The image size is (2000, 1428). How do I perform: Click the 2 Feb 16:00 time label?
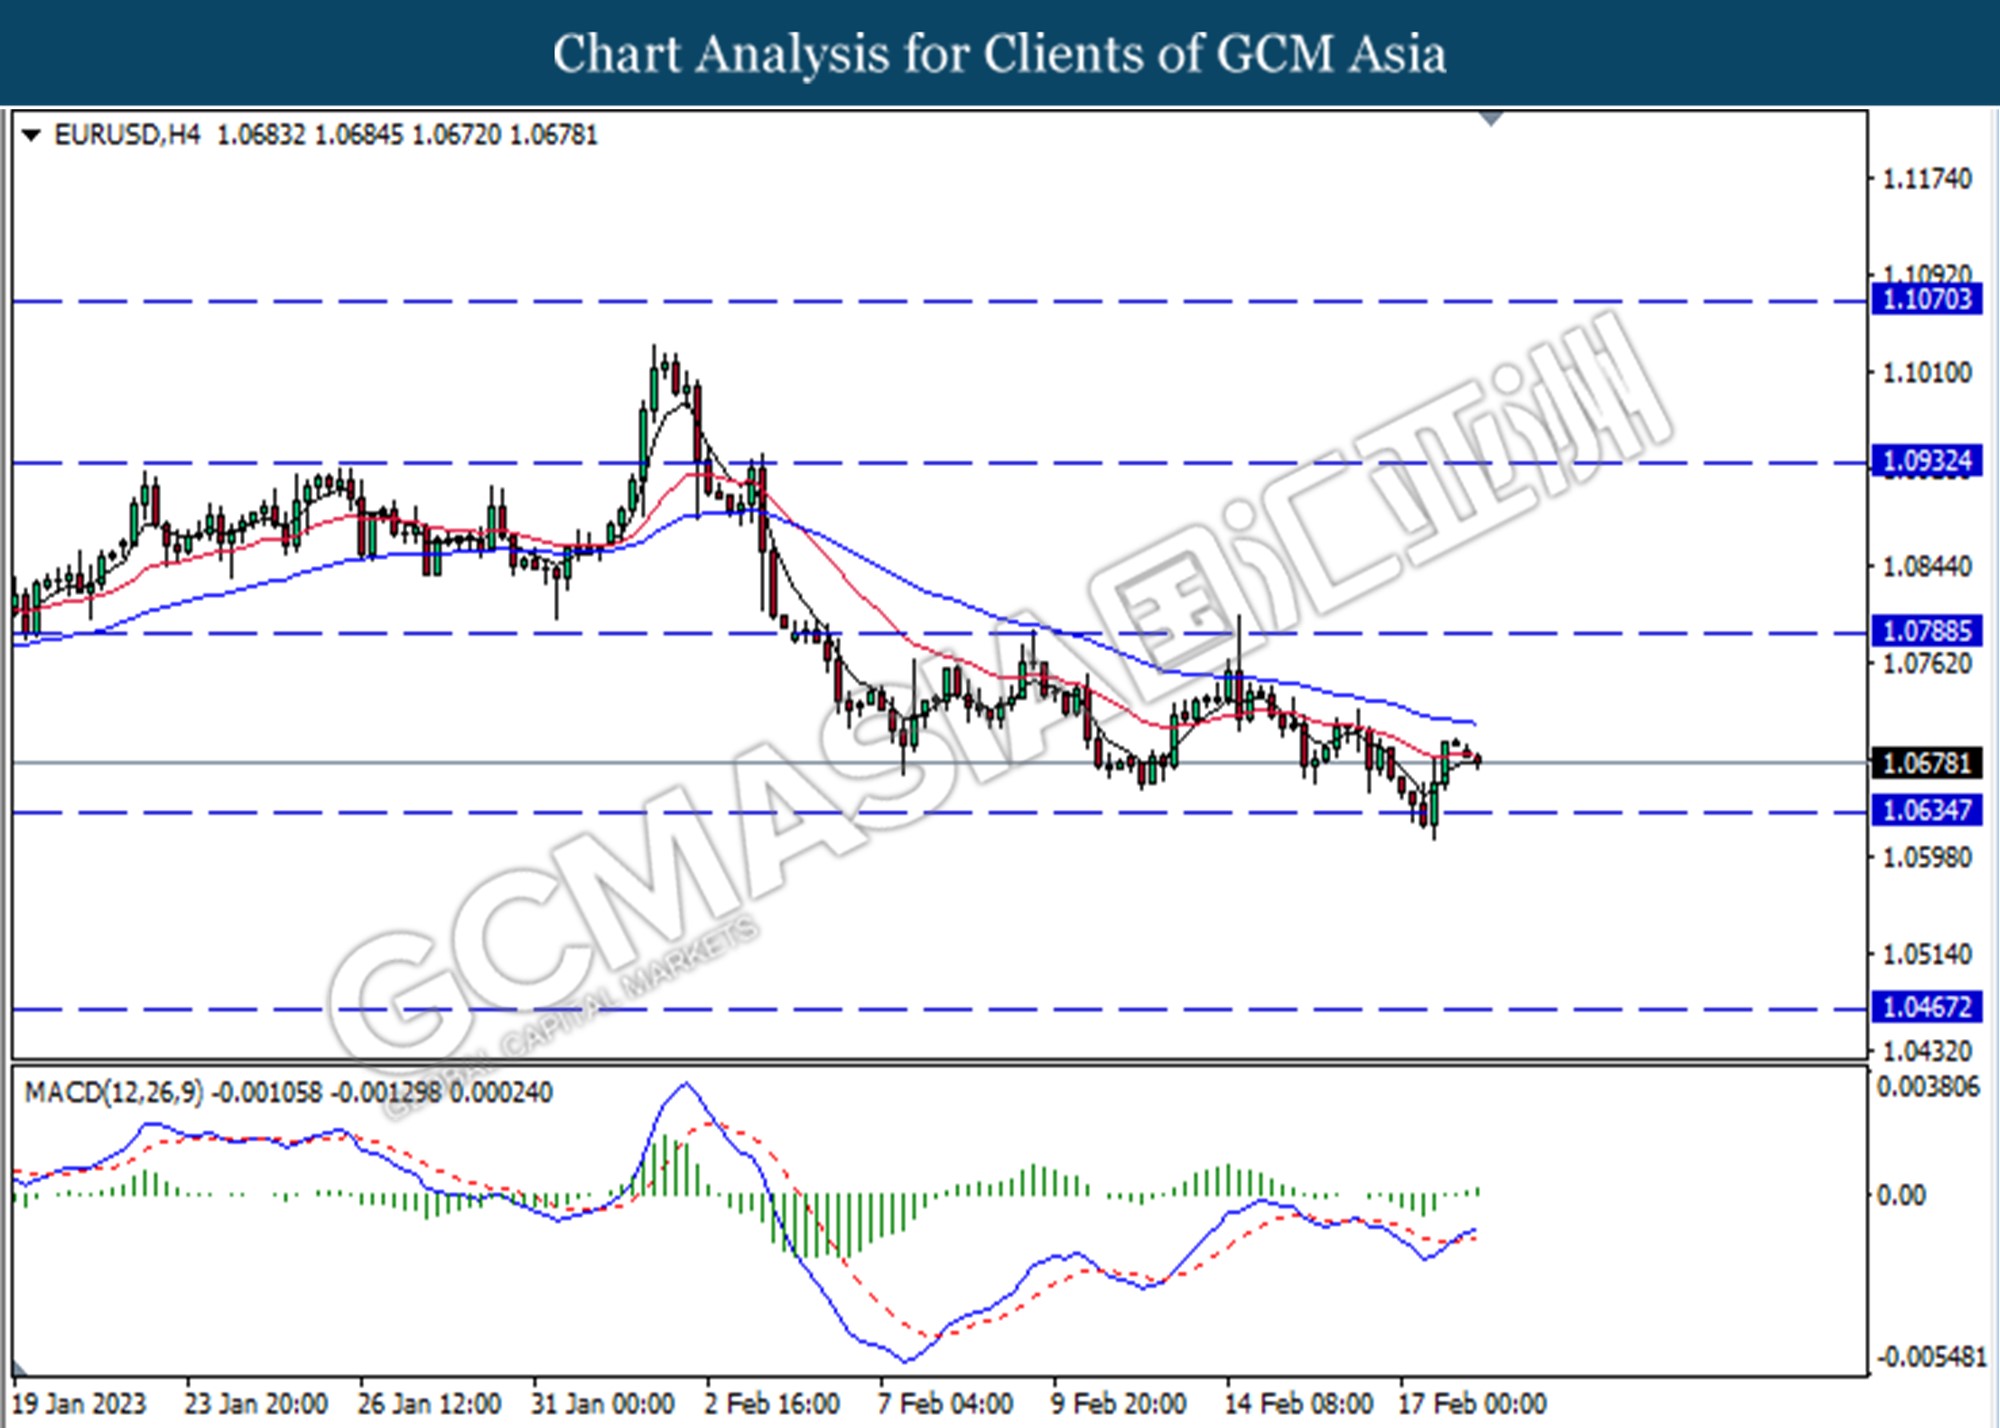coord(772,1404)
